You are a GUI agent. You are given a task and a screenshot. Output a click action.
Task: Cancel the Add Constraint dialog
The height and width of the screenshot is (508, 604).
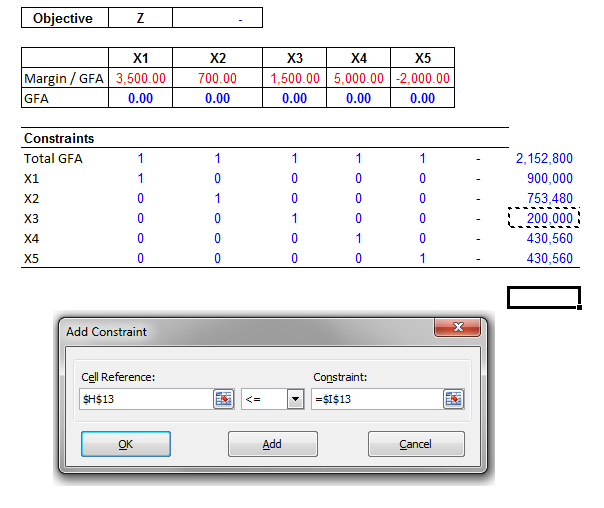pos(416,444)
